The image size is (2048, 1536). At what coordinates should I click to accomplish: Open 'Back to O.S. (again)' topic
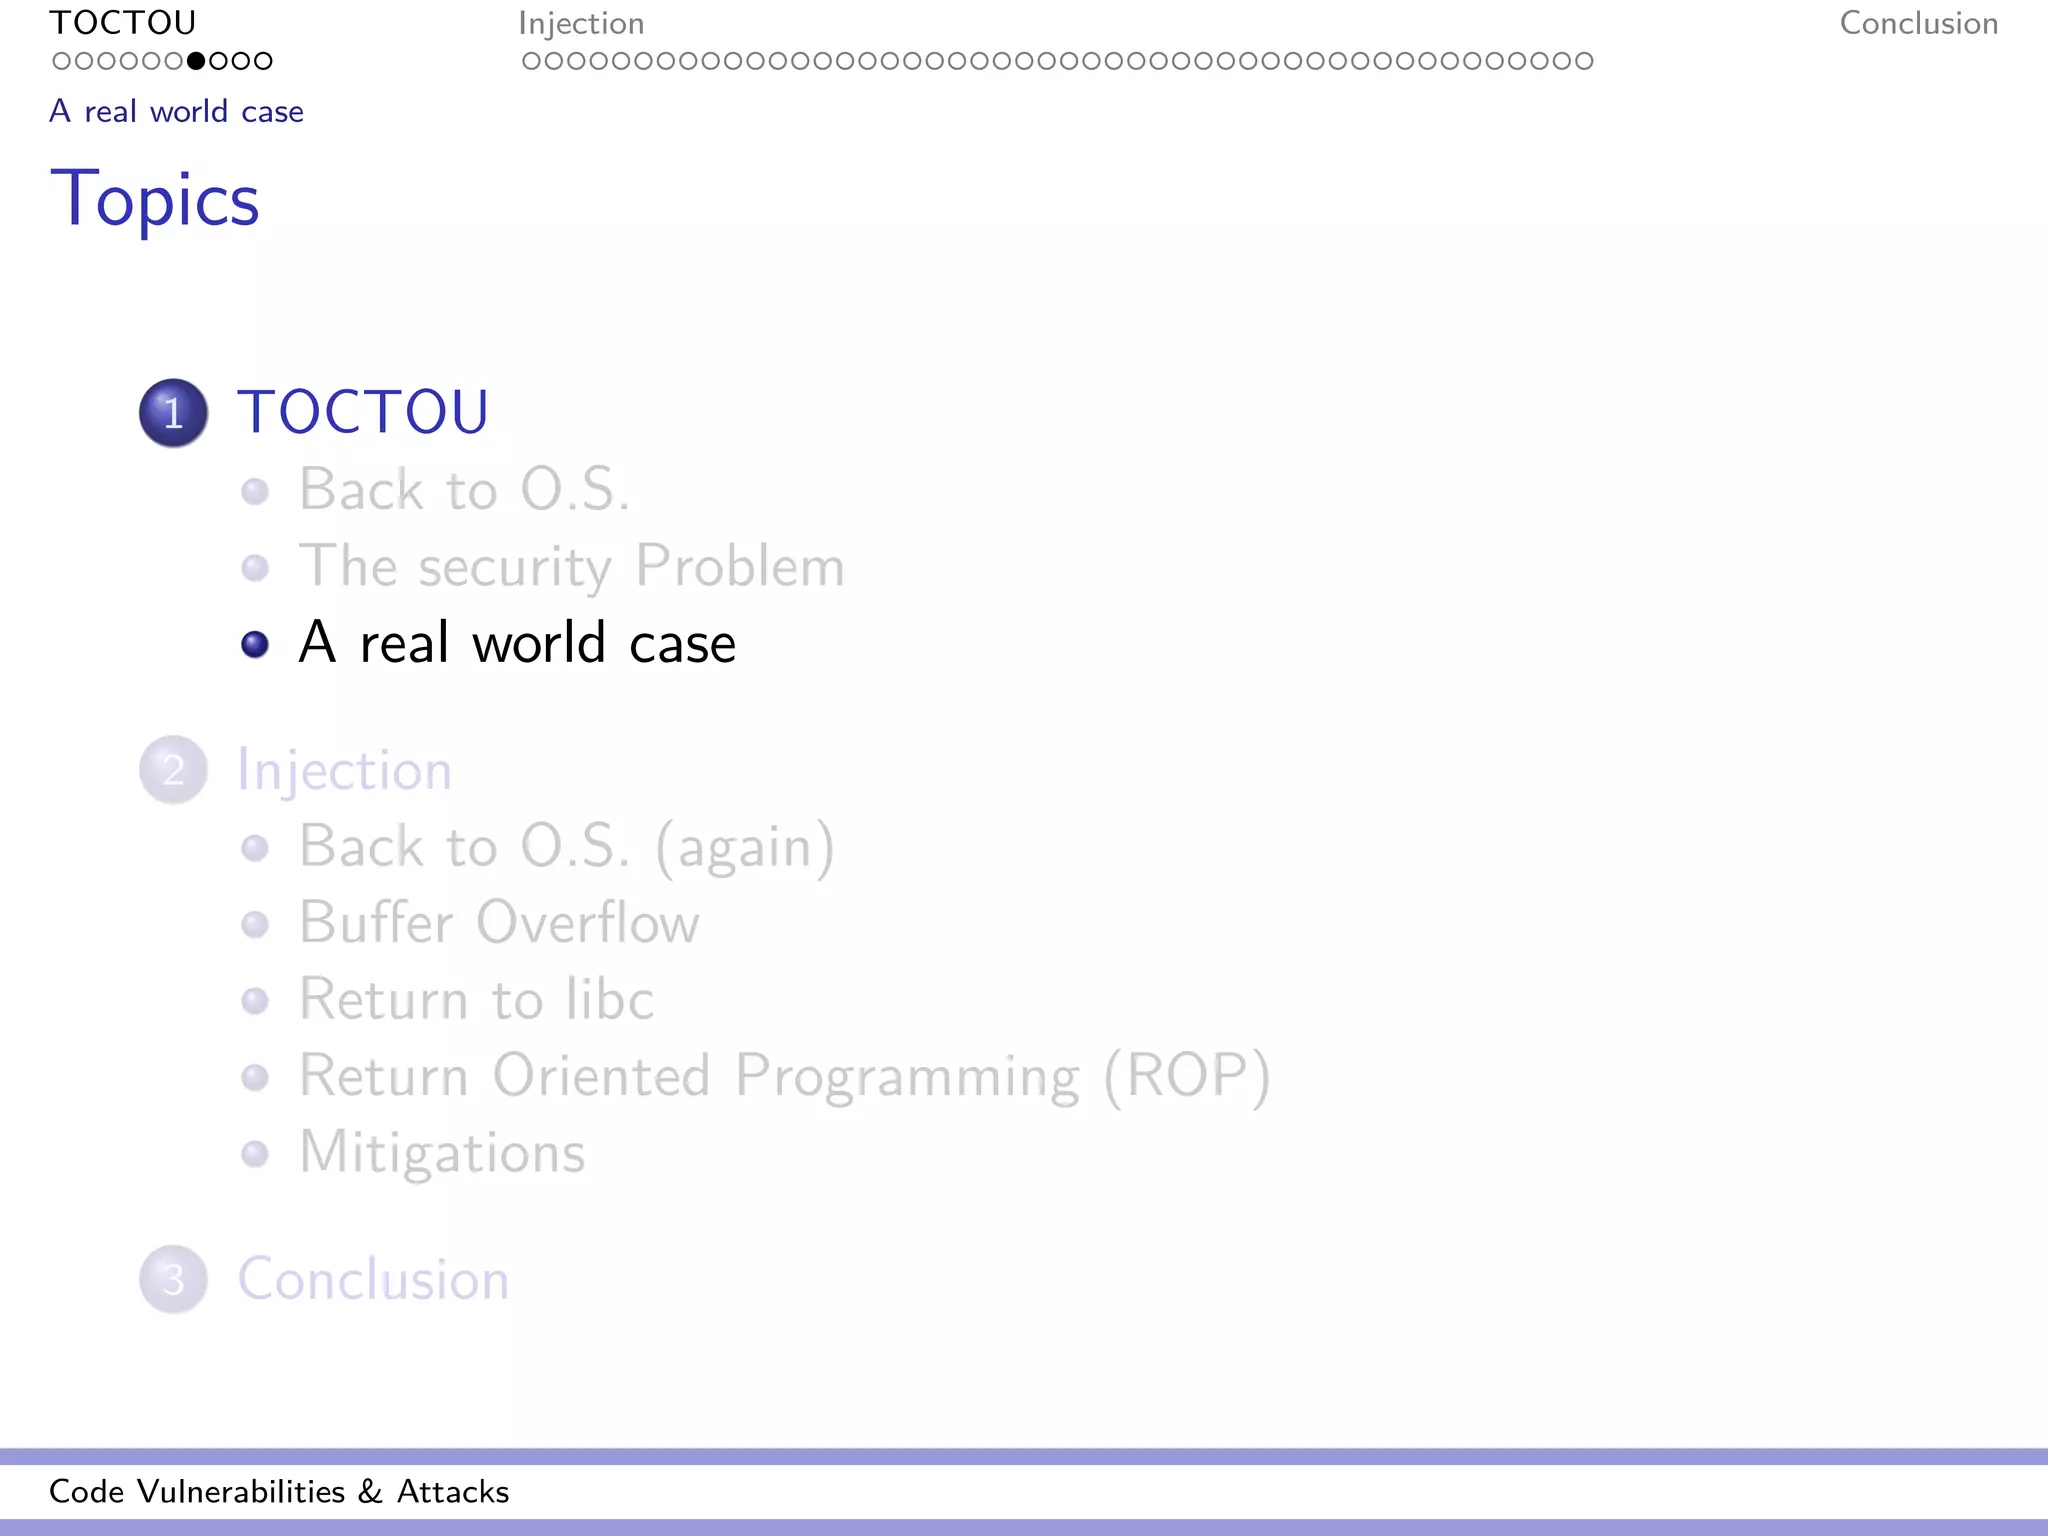(x=567, y=847)
